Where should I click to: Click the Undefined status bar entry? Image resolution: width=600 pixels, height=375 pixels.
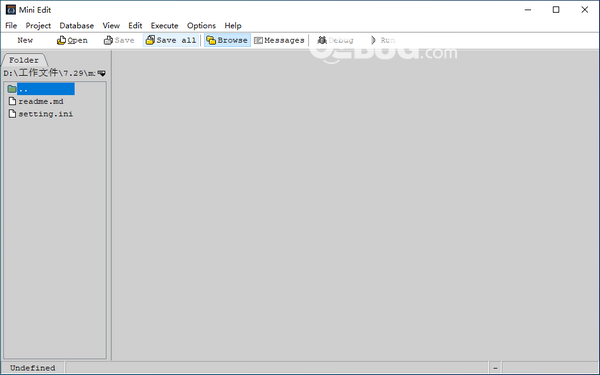(x=33, y=368)
